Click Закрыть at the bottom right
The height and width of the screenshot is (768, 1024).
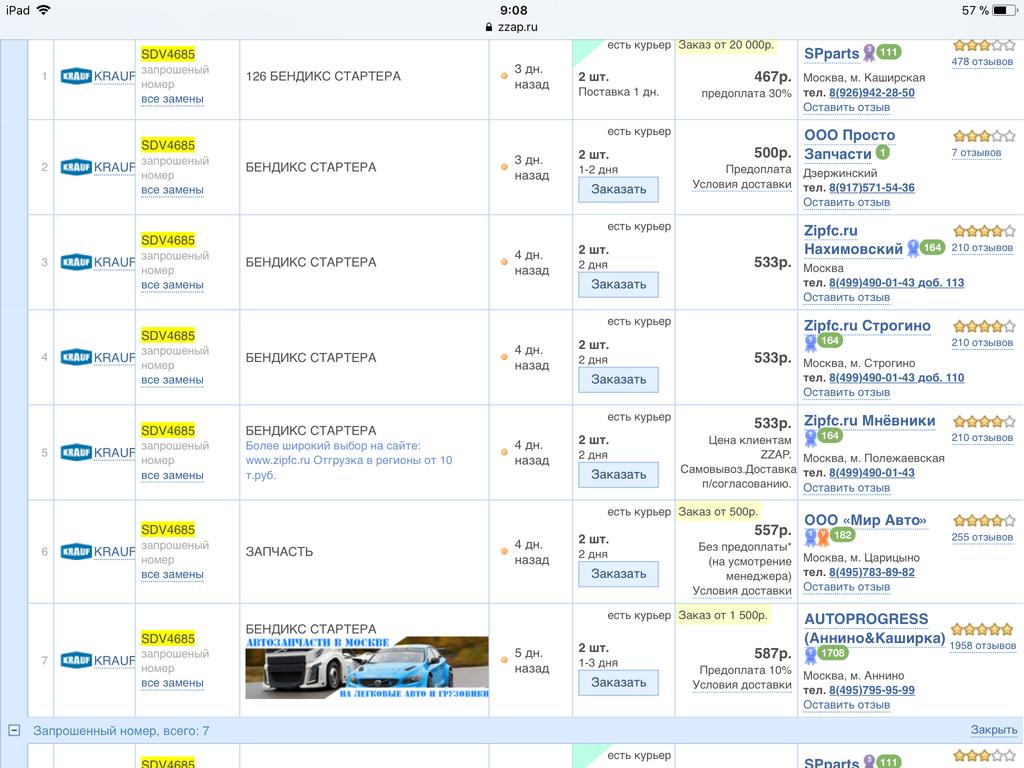(x=993, y=731)
